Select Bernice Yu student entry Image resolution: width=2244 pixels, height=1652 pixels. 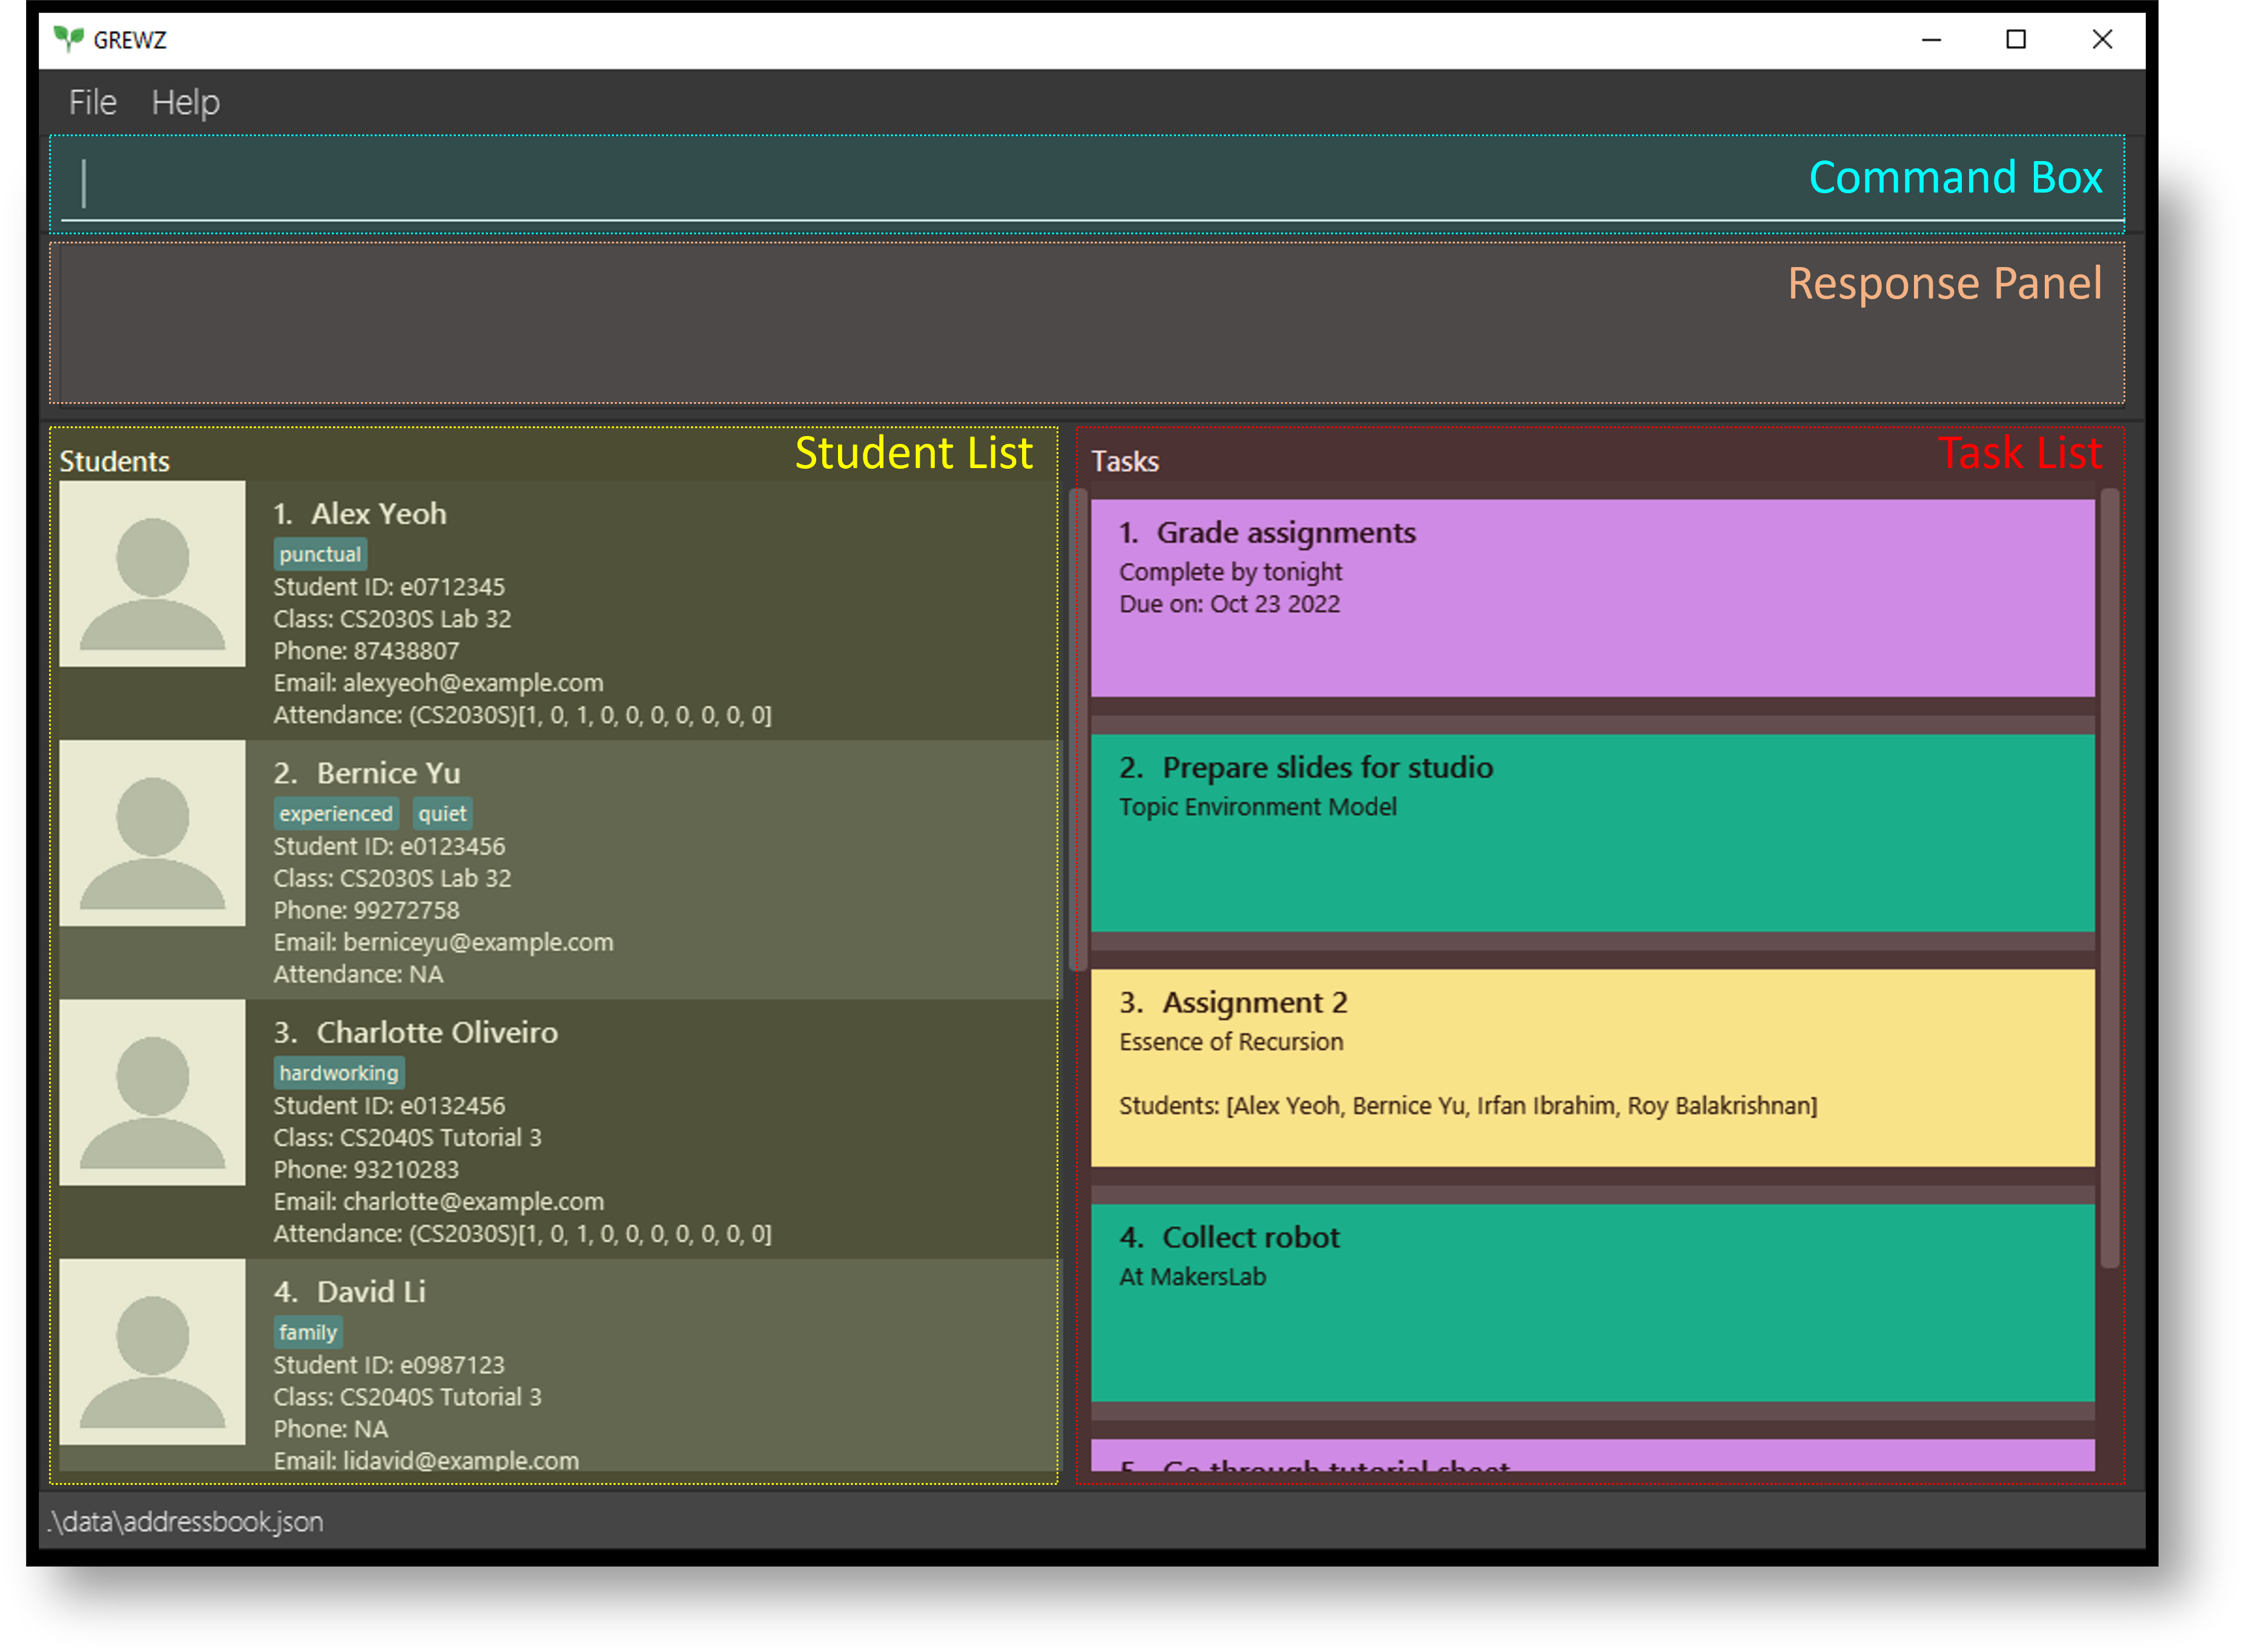(x=558, y=871)
